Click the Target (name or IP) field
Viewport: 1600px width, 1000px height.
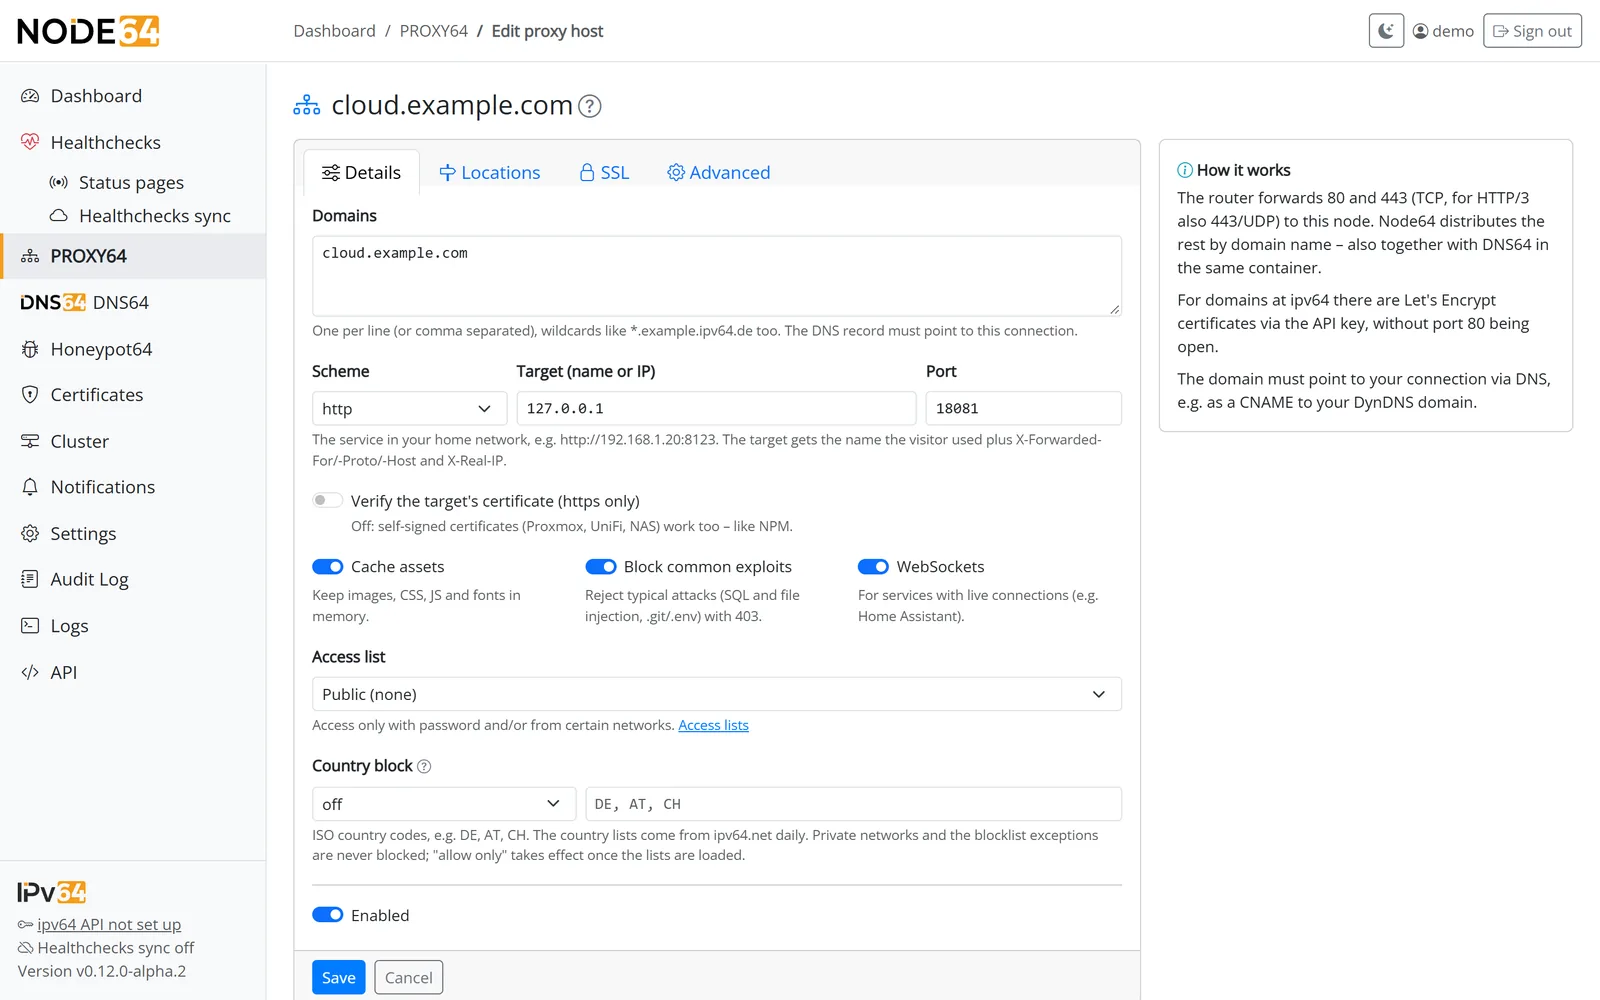(x=716, y=408)
